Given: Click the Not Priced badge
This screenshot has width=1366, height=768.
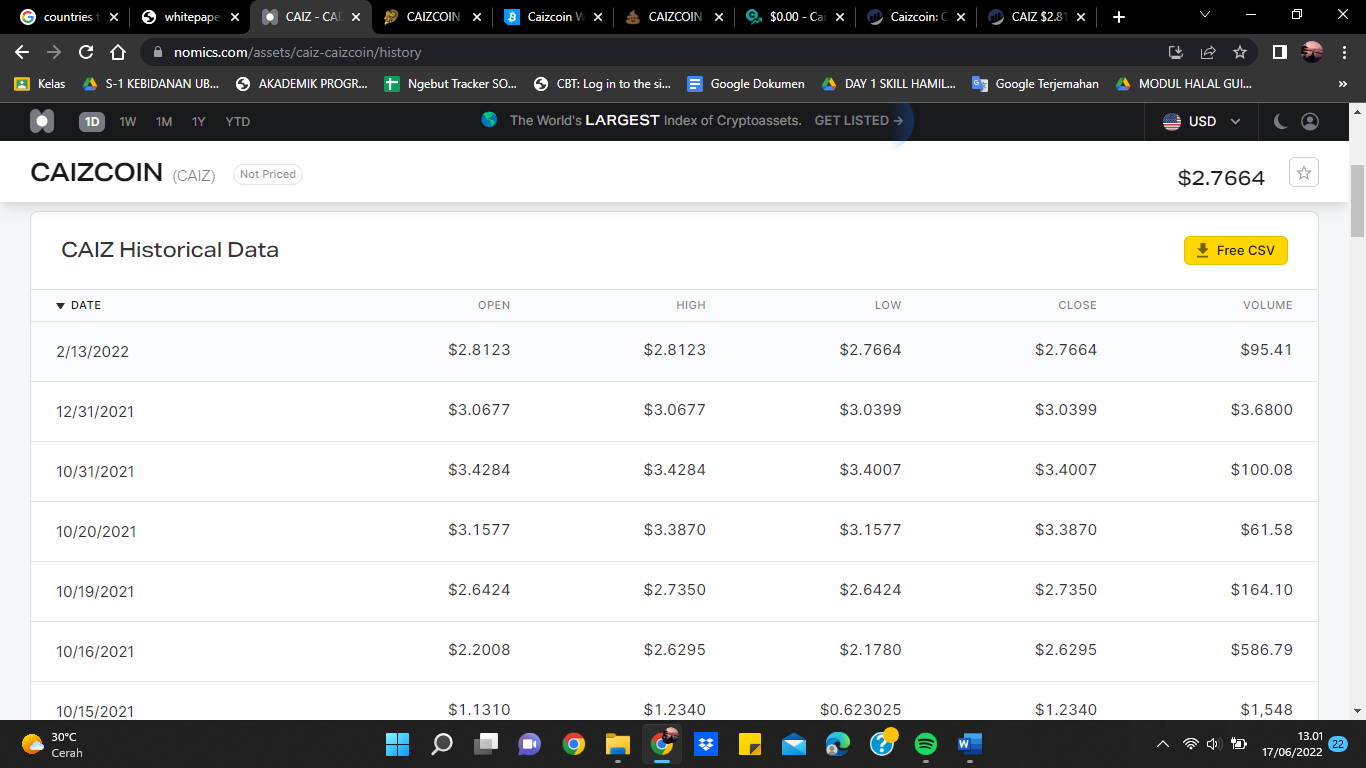Looking at the screenshot, I should (x=268, y=174).
